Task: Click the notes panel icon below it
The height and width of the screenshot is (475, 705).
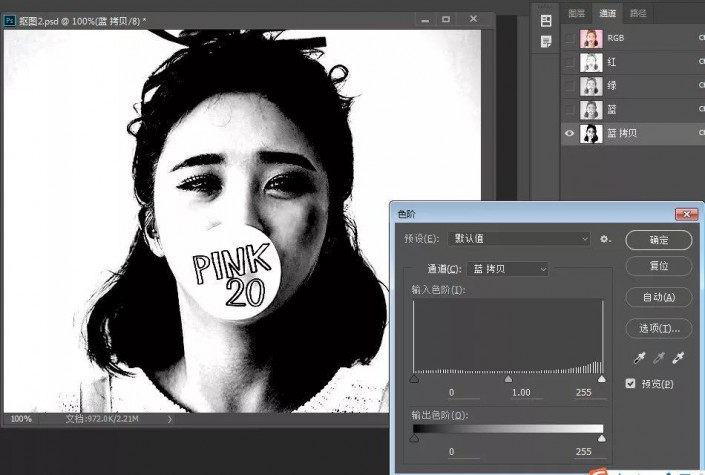Action: [x=546, y=41]
